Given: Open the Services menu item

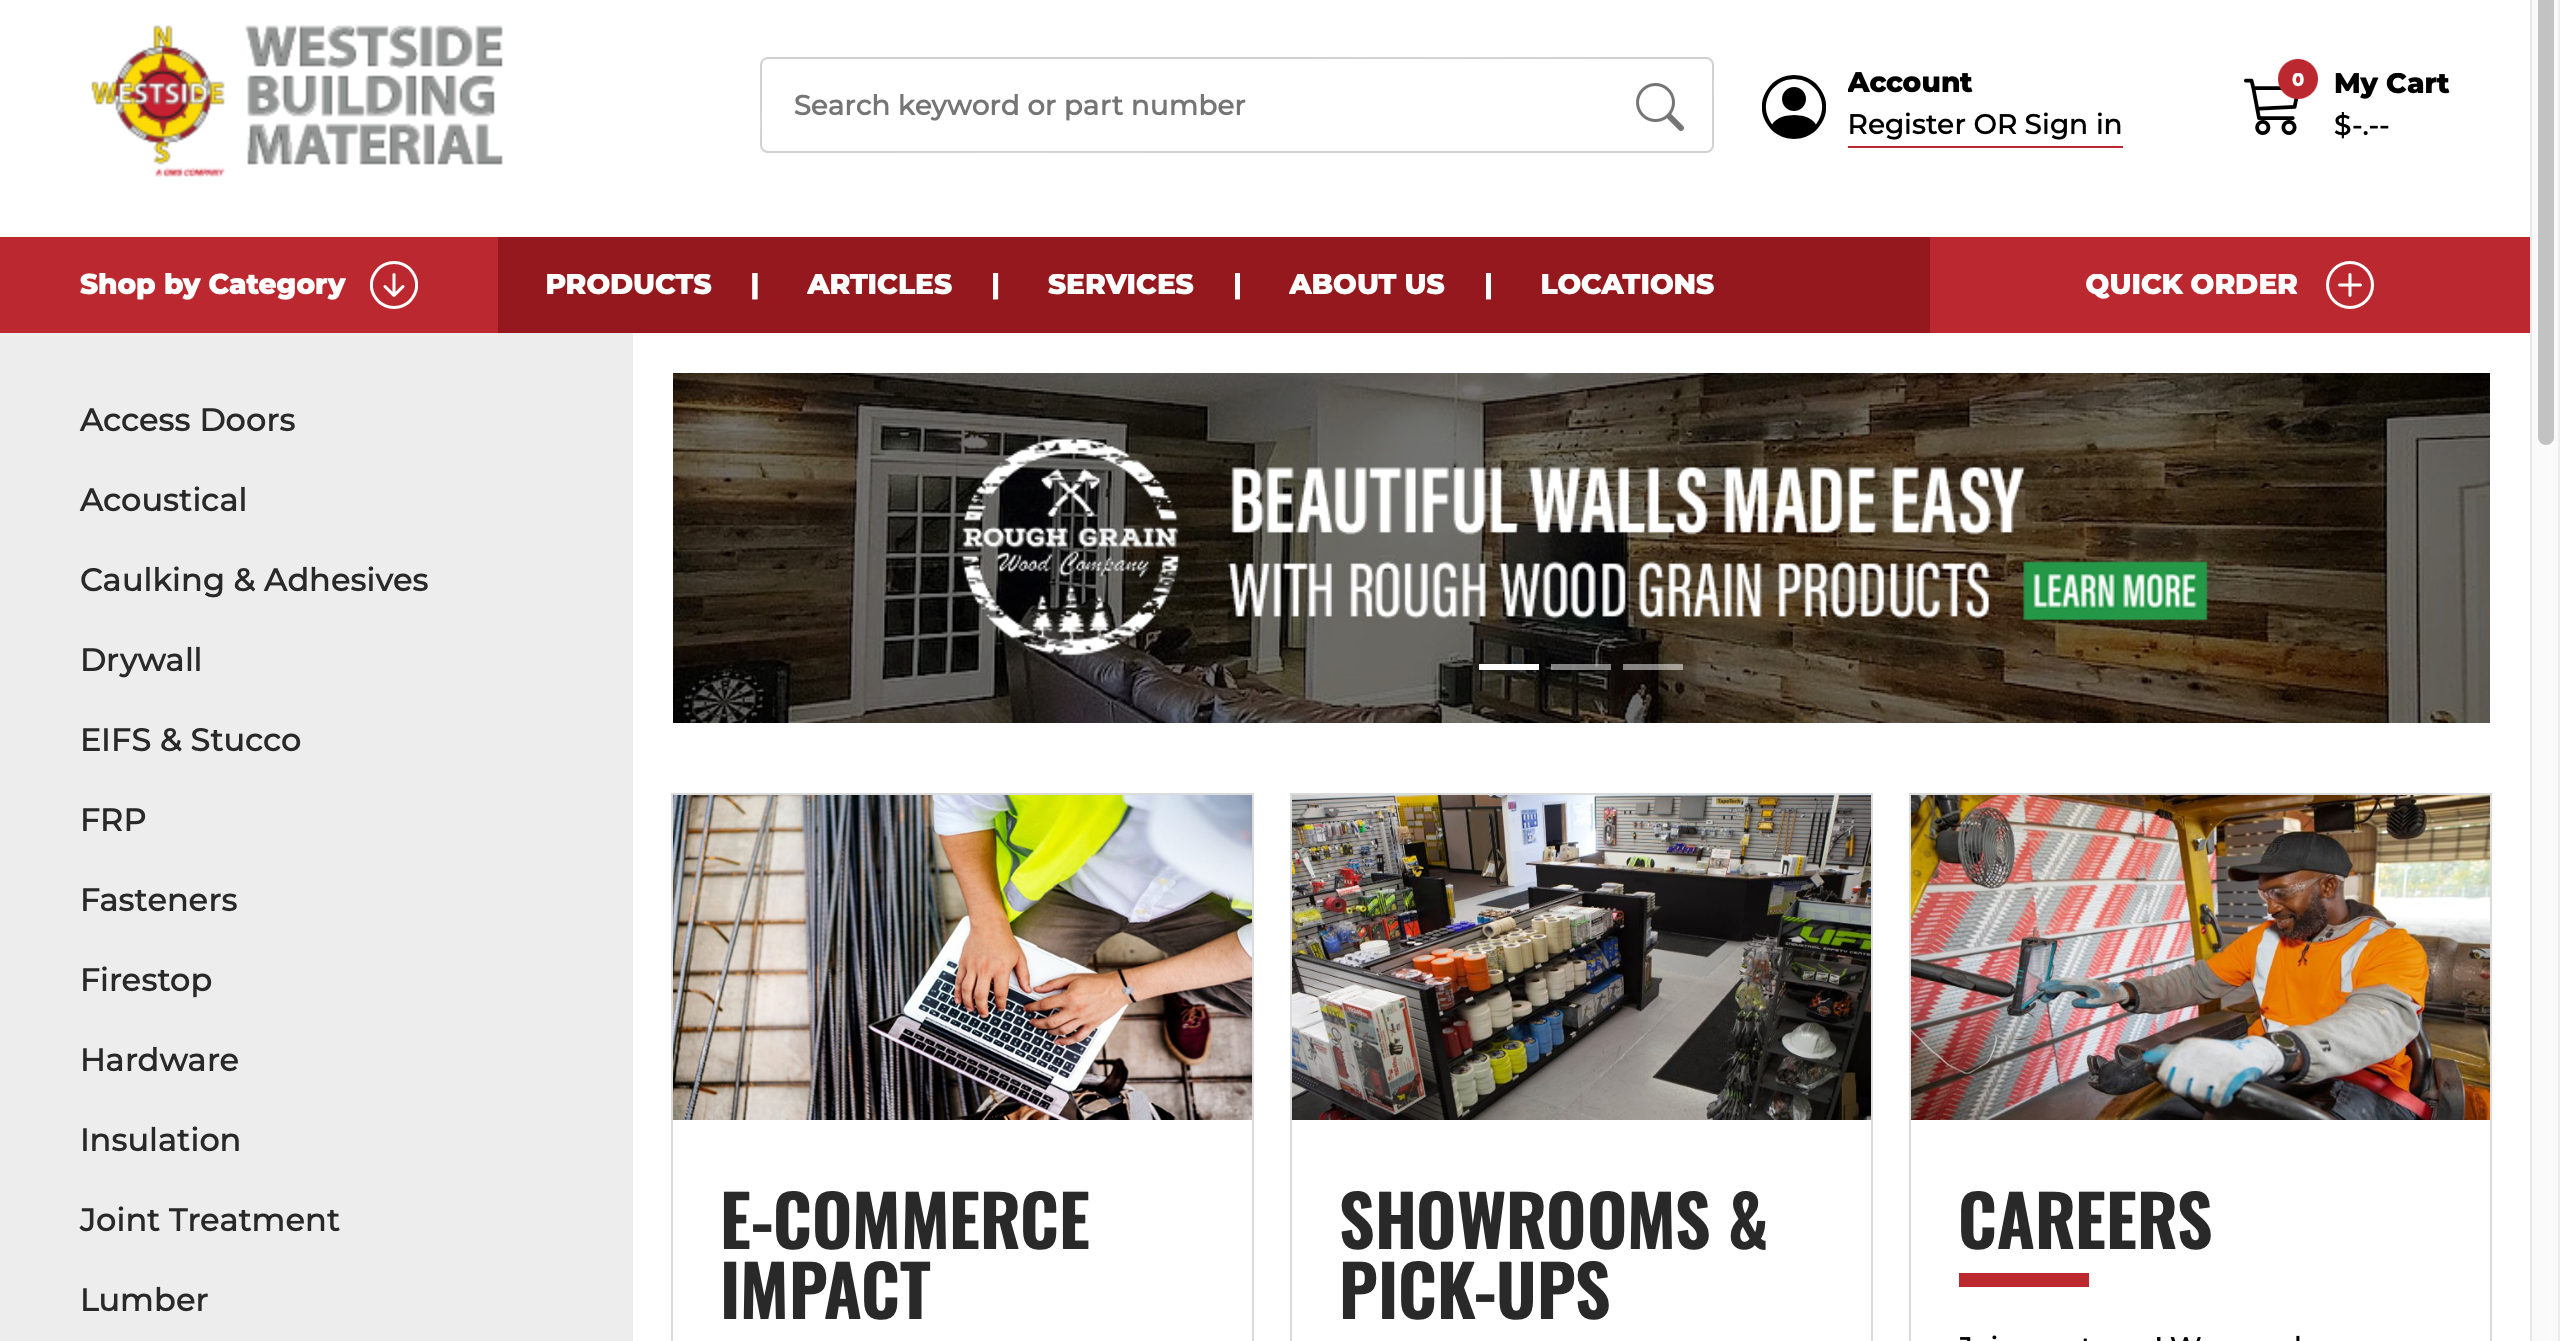Looking at the screenshot, I should [x=1120, y=285].
